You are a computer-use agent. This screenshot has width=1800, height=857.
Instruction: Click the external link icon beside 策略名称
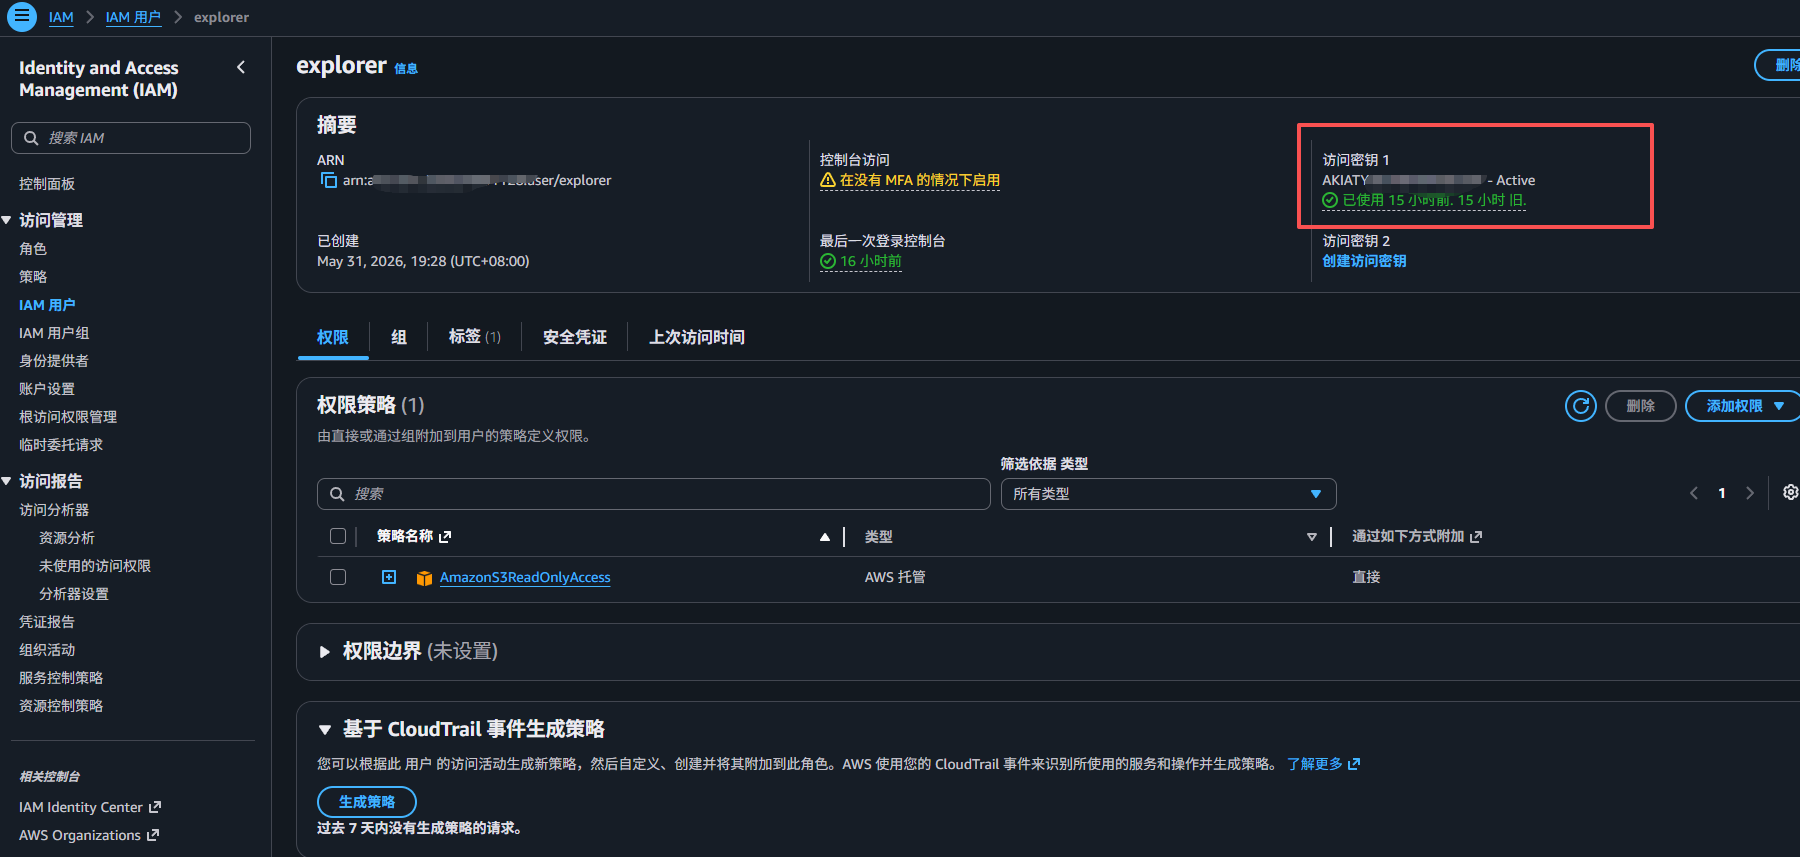point(445,537)
